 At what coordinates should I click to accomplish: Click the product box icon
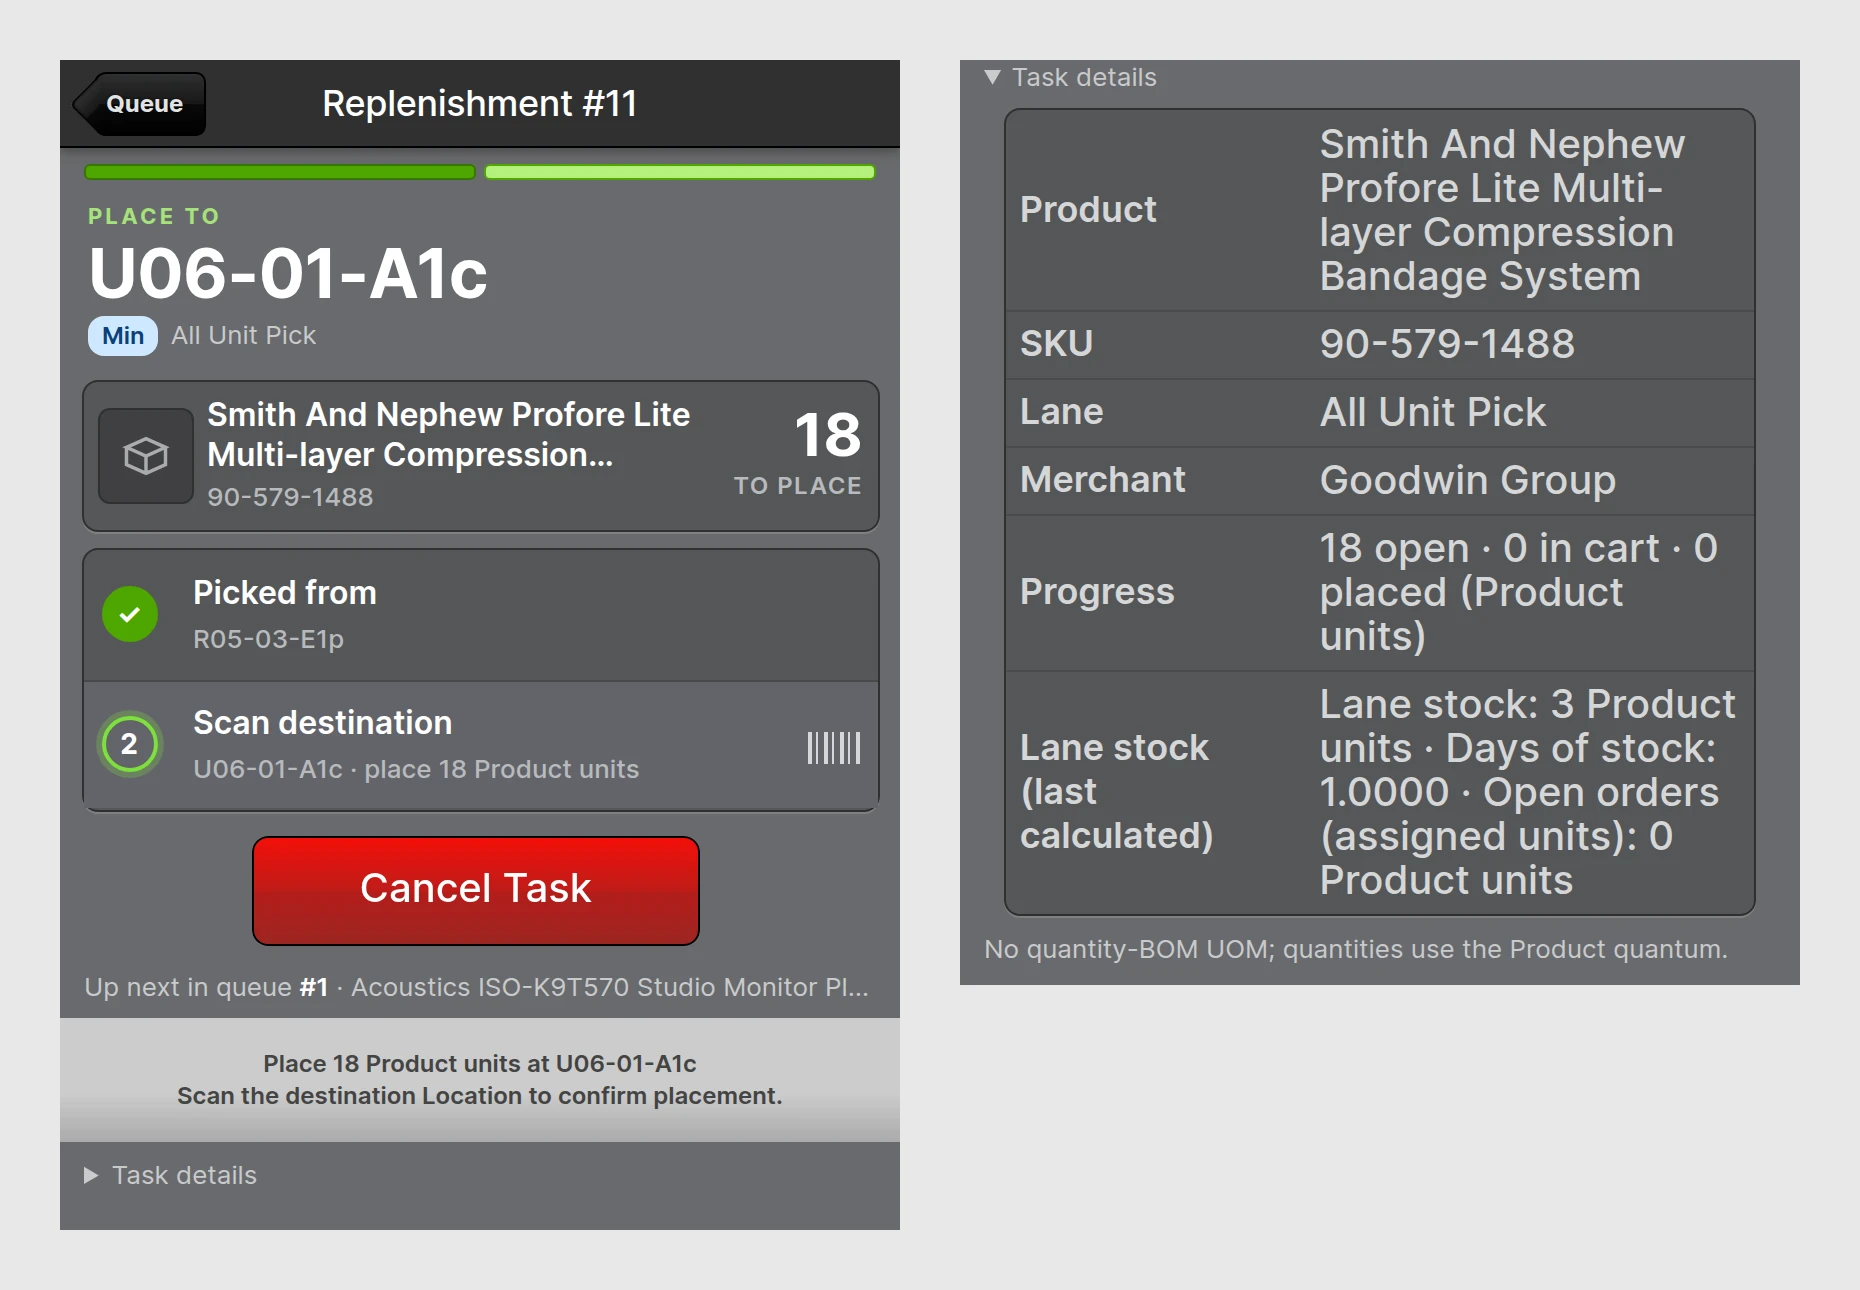click(146, 456)
